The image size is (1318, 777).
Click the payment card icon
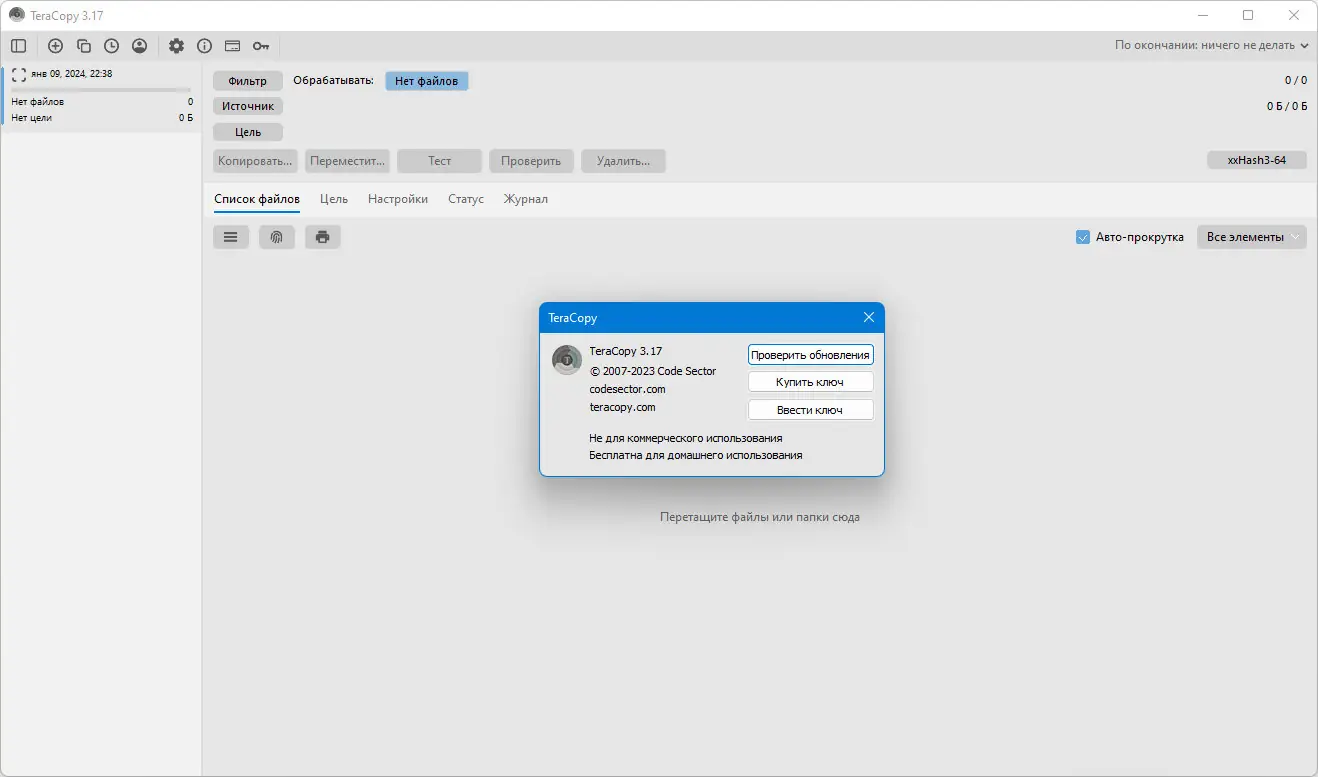(233, 46)
